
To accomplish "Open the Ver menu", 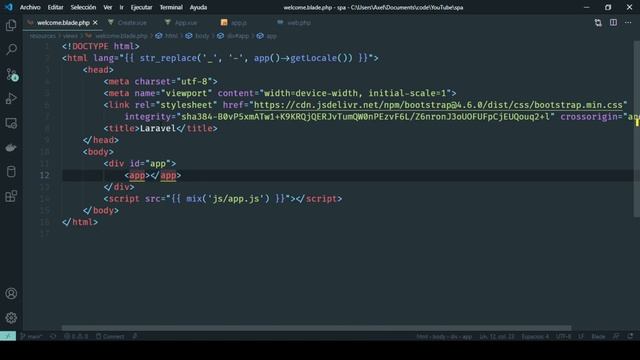I will point(108,7).
